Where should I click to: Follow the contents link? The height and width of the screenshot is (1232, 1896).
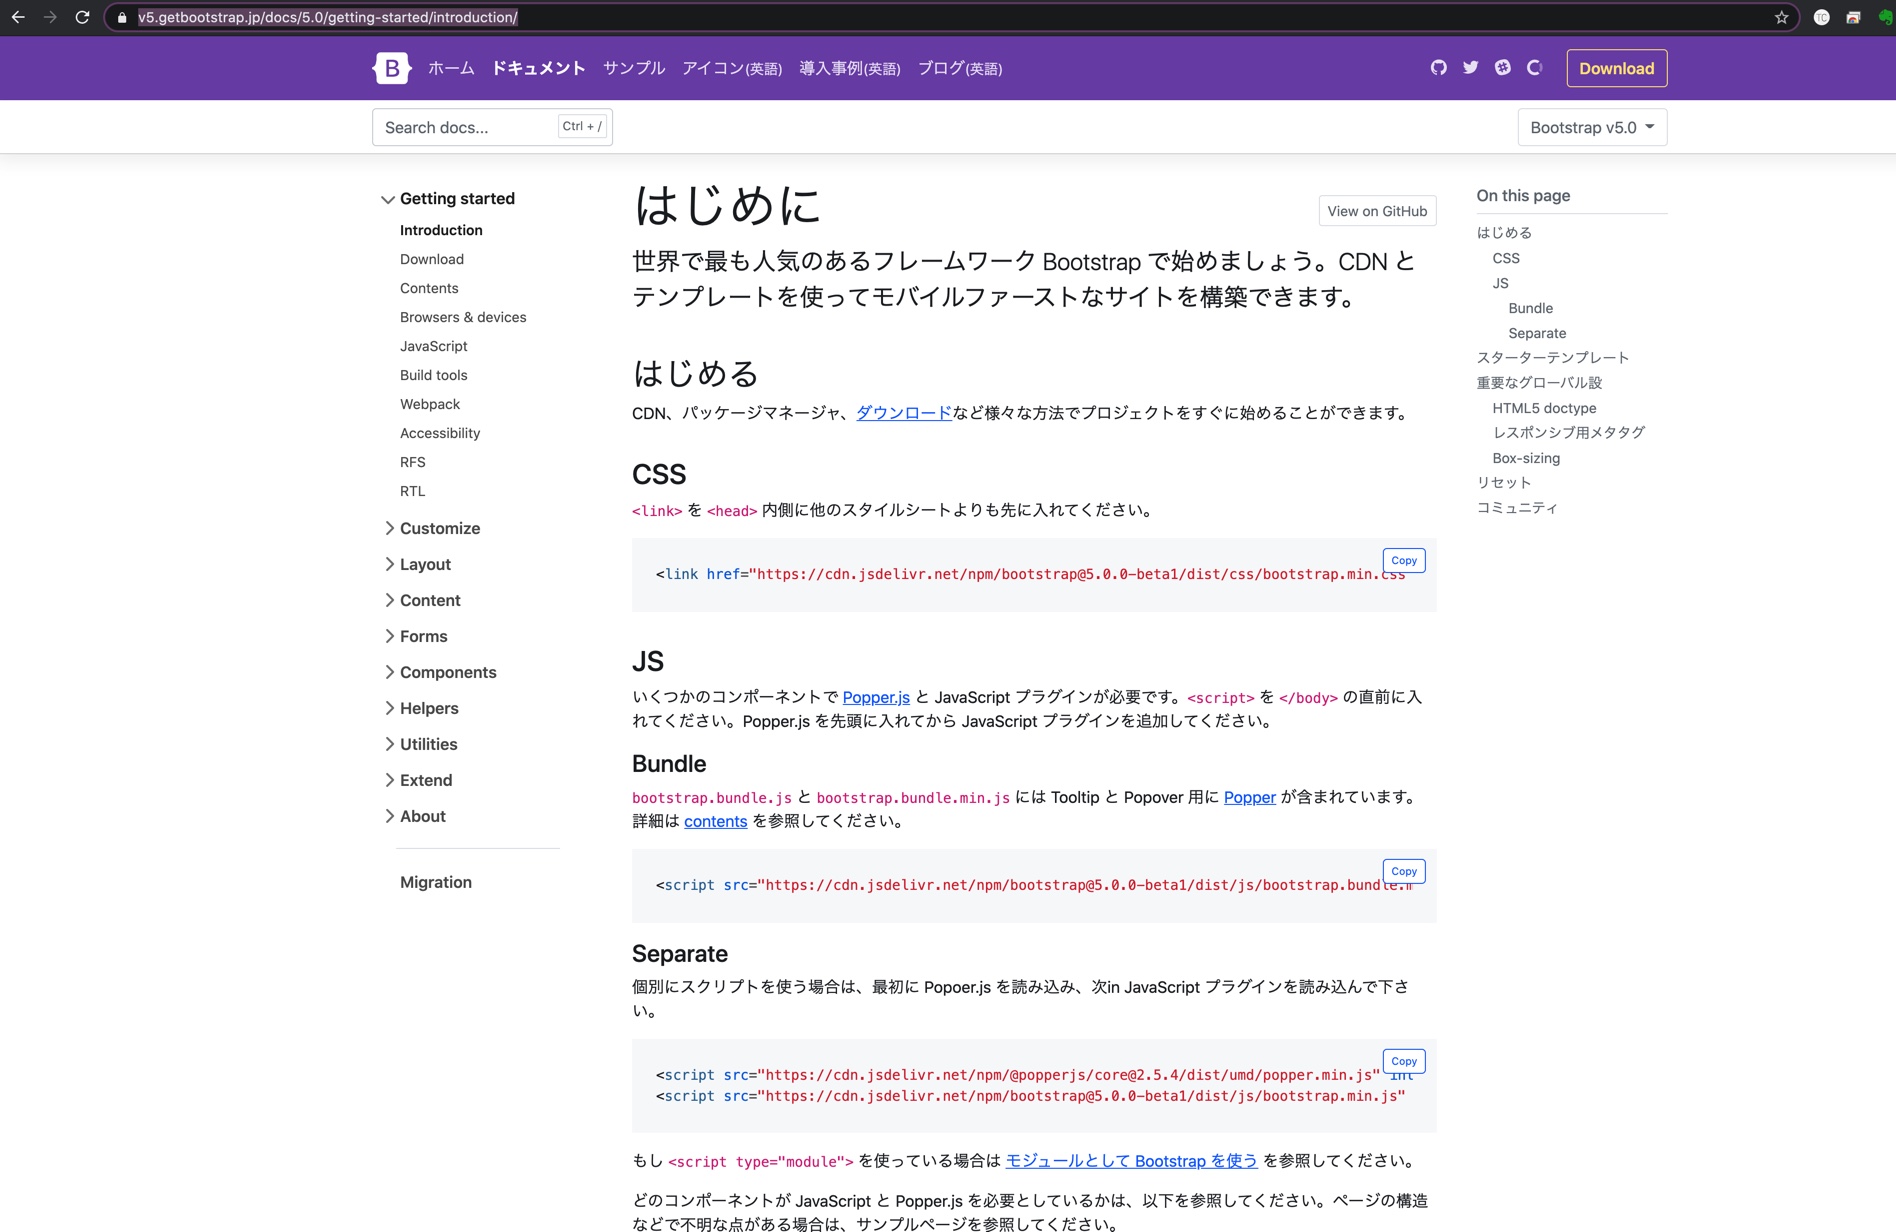pyautogui.click(x=716, y=821)
